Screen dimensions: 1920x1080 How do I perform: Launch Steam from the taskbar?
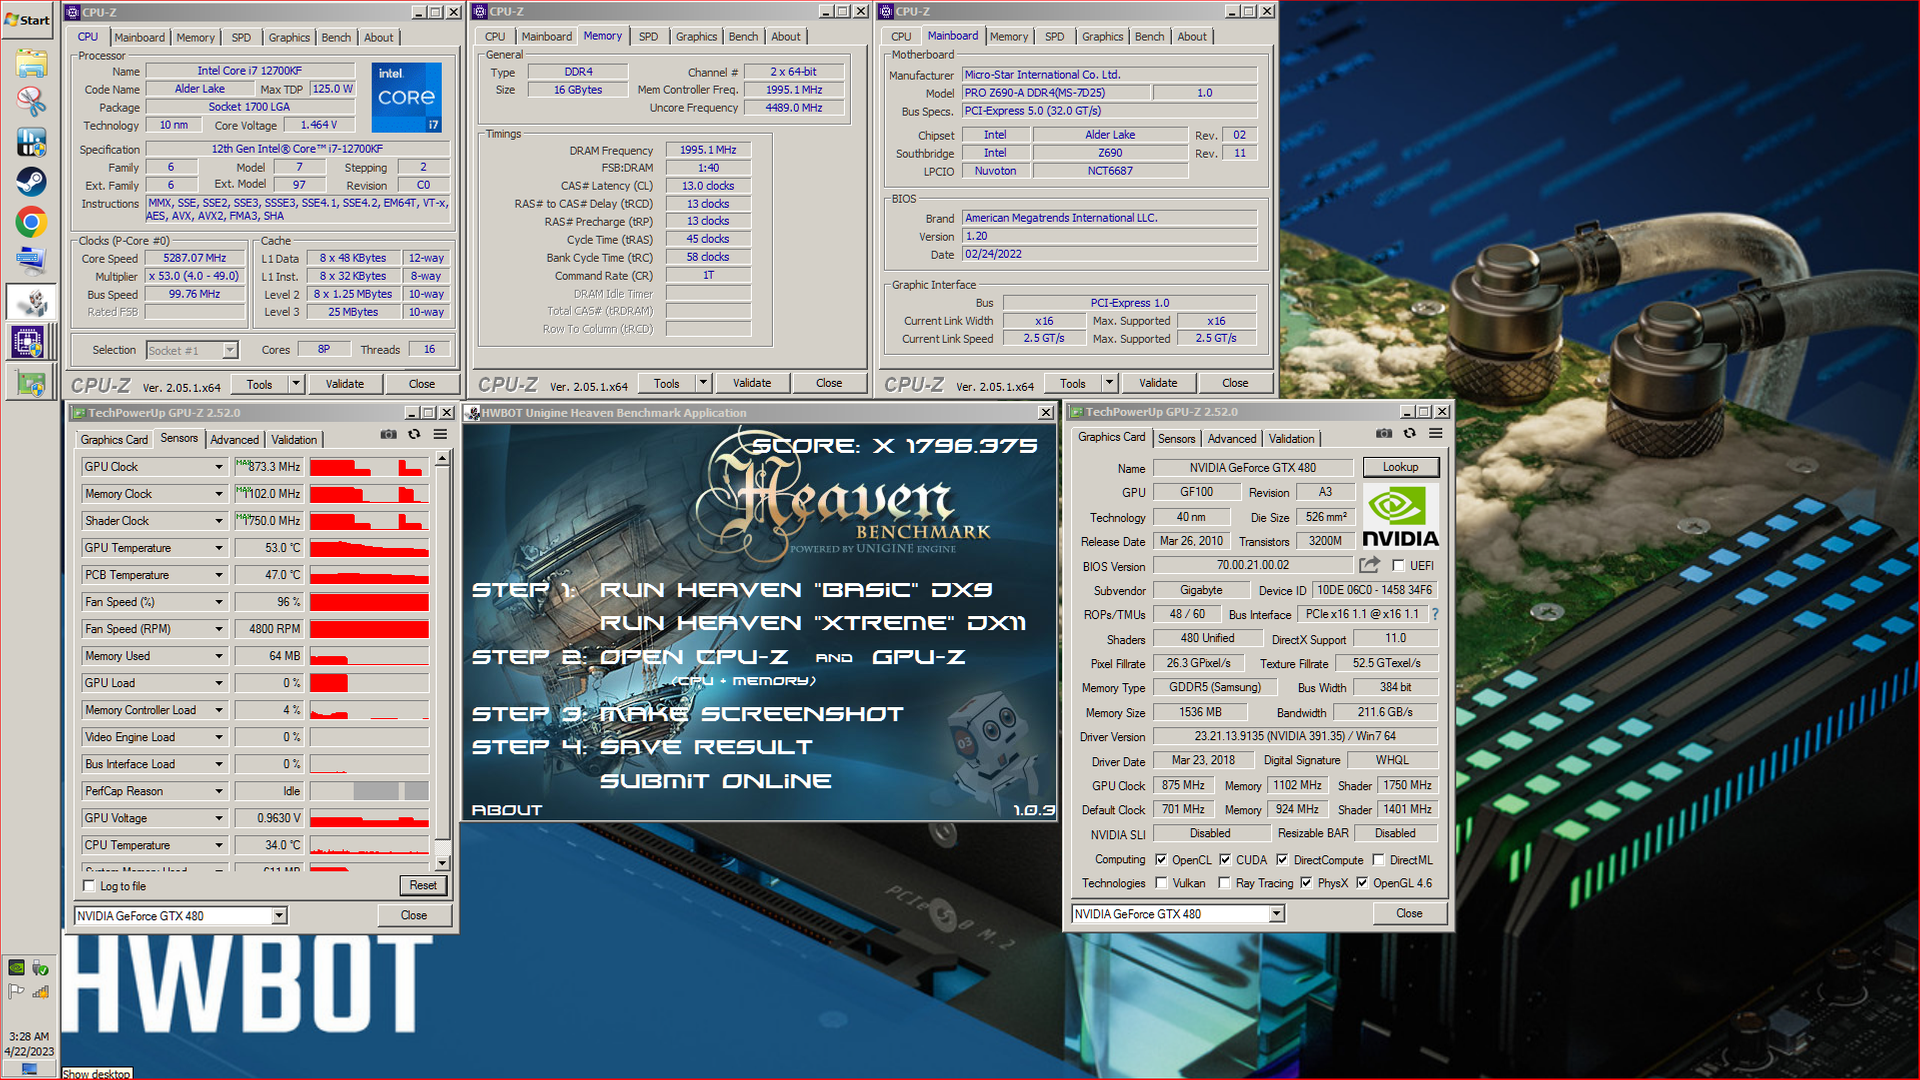[x=31, y=182]
